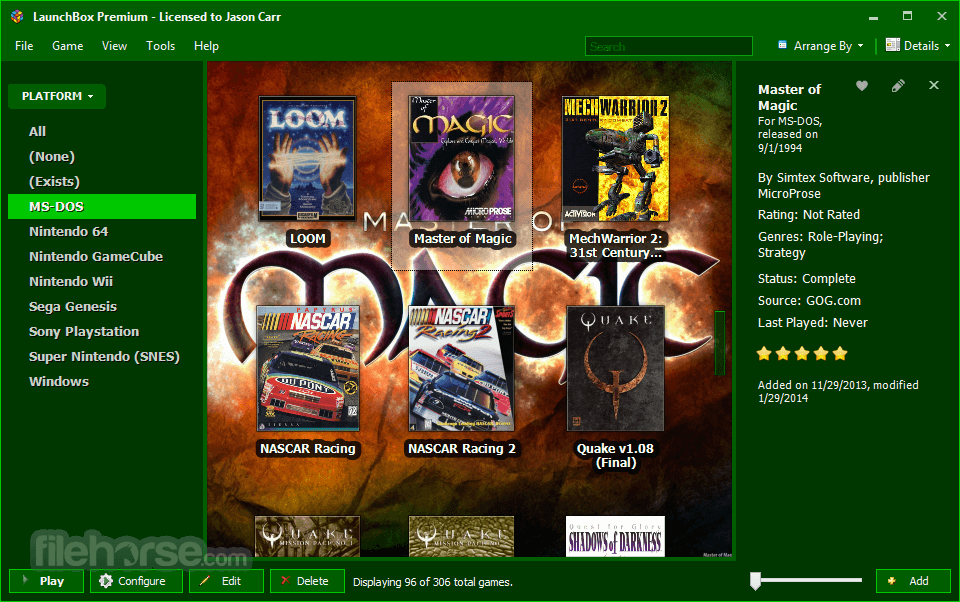
Task: Click the 'Rating: Not Rated' text
Action: coord(809,215)
